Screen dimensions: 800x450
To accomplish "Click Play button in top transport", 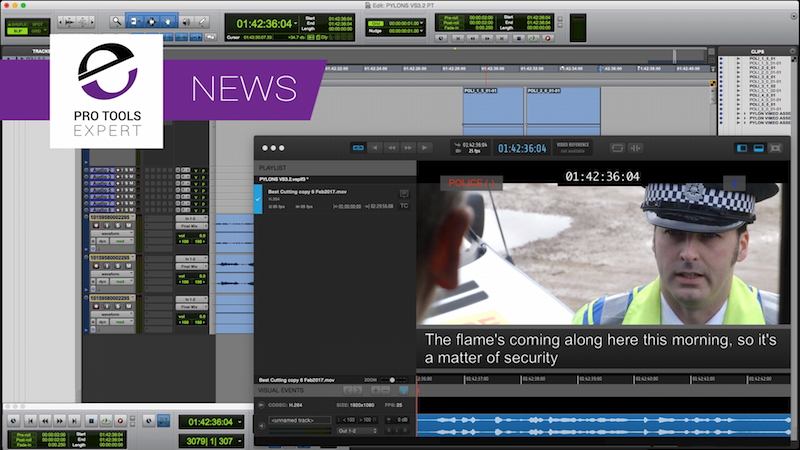I will click(x=533, y=38).
